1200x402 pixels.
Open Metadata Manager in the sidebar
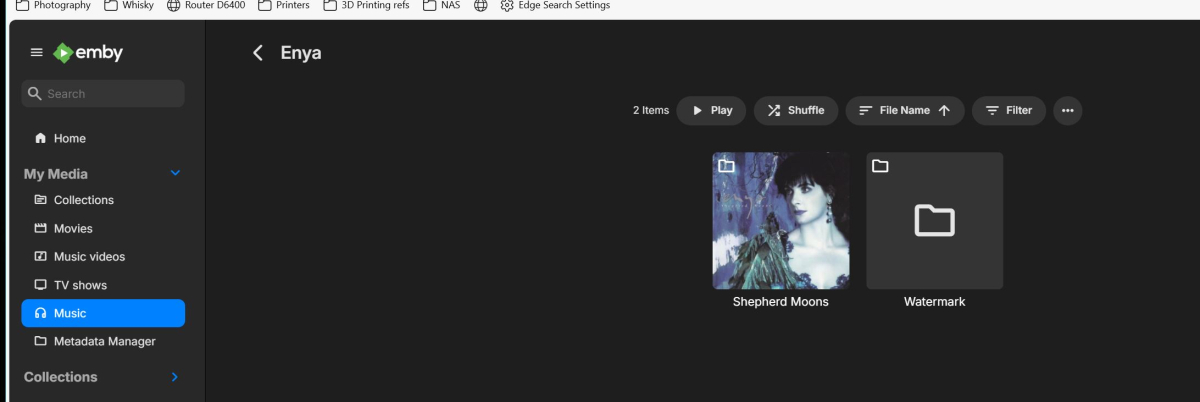(103, 341)
